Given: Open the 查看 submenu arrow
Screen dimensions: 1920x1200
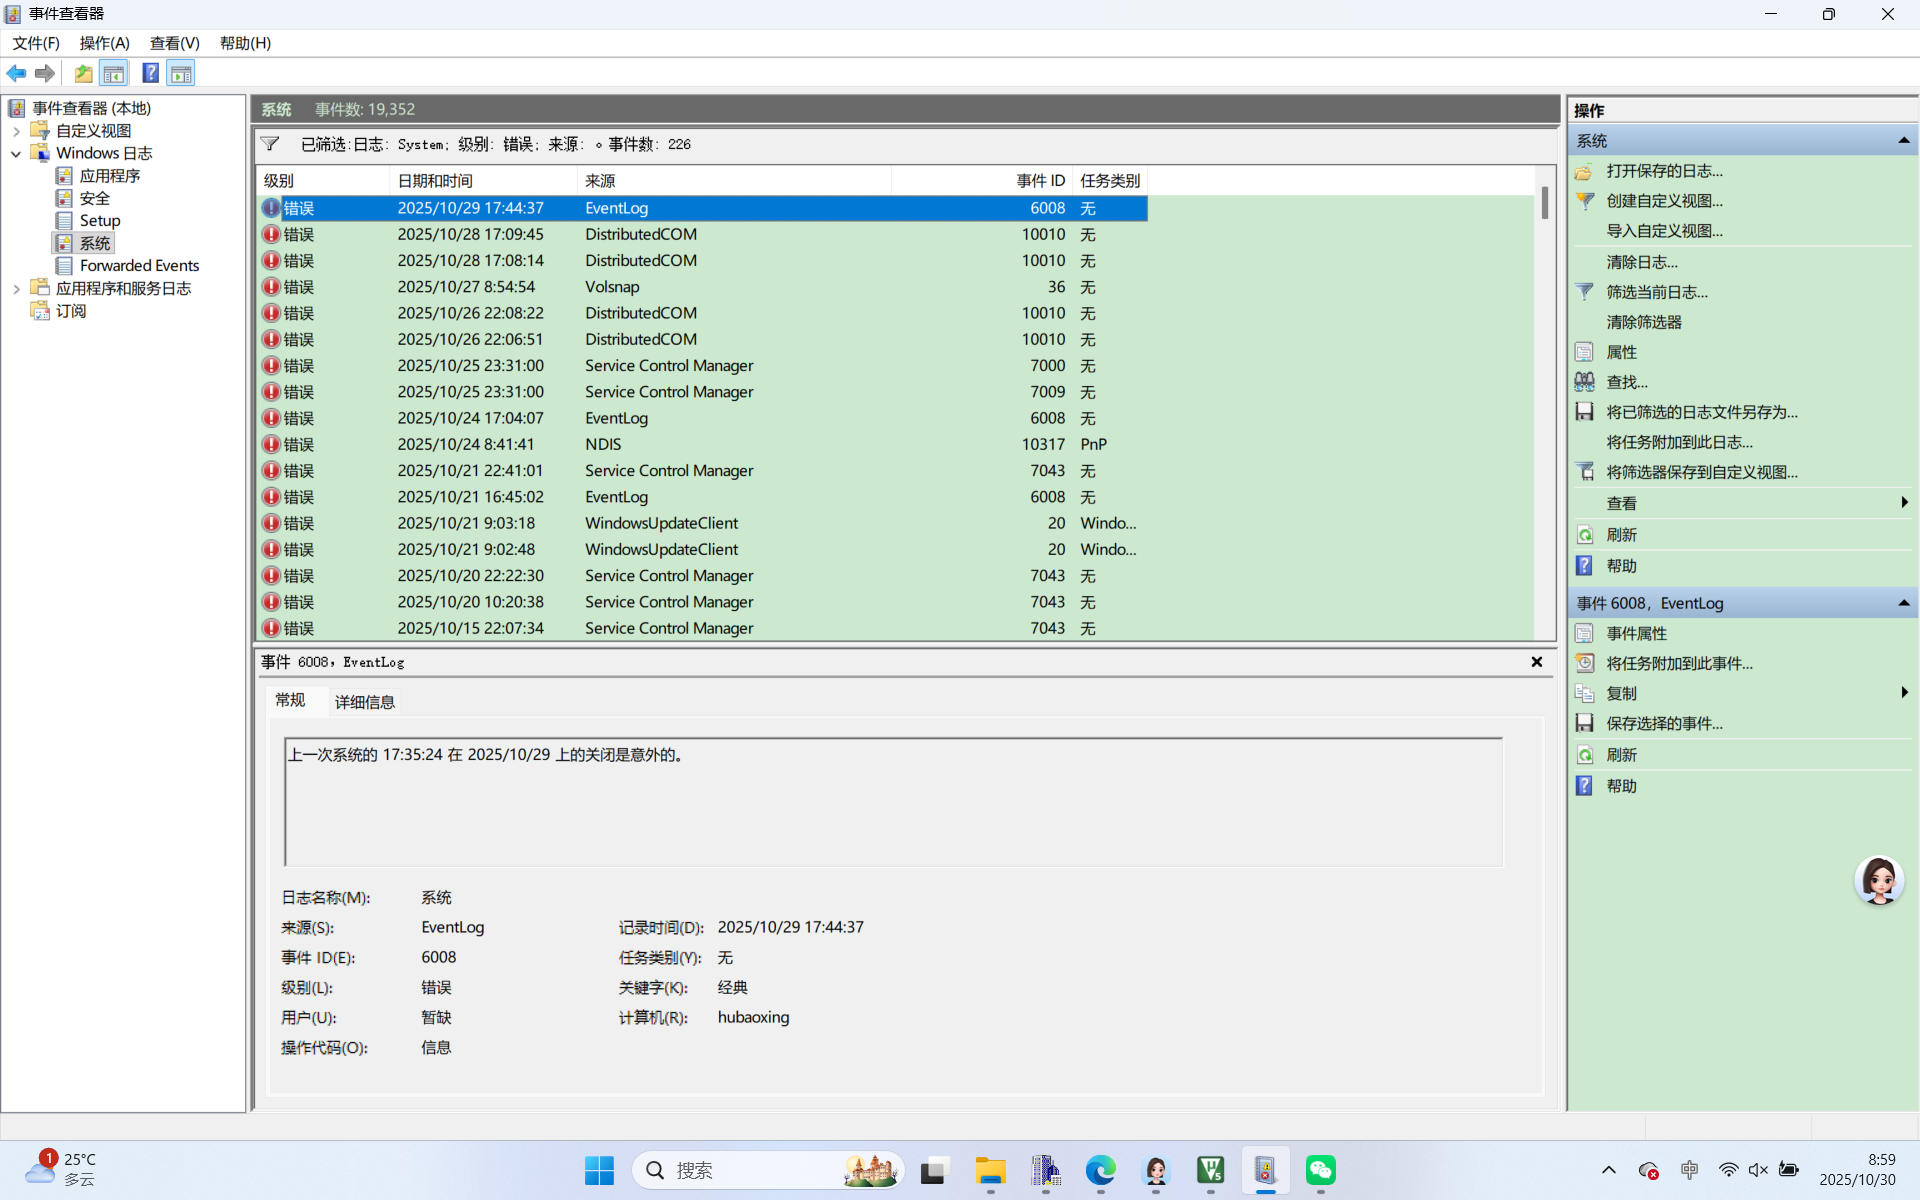Looking at the screenshot, I should [x=1903, y=503].
